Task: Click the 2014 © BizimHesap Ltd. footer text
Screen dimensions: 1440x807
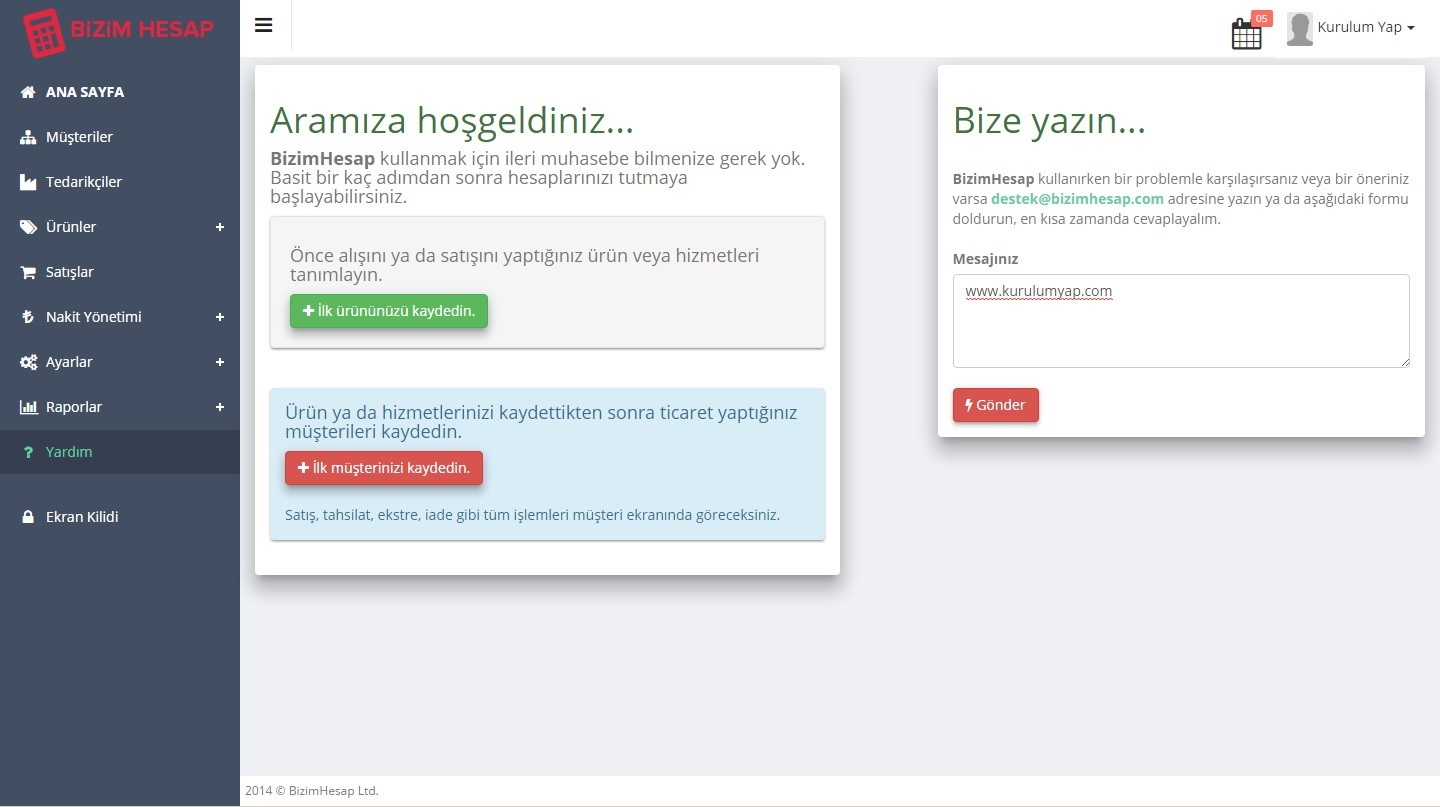Action: click(x=312, y=791)
